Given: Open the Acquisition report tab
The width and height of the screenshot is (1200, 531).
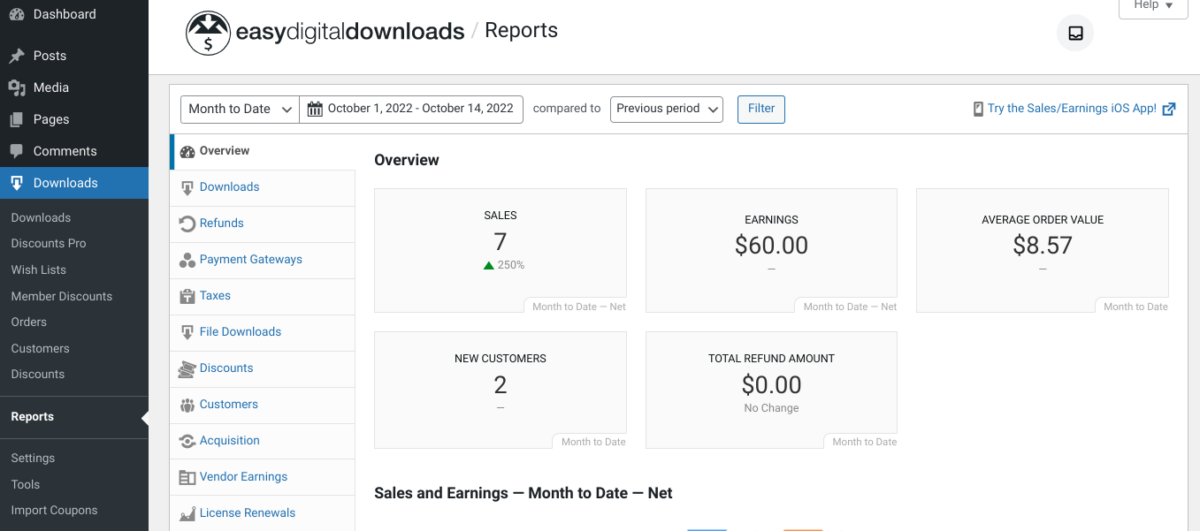Looking at the screenshot, I should pyautogui.click(x=263, y=441).
